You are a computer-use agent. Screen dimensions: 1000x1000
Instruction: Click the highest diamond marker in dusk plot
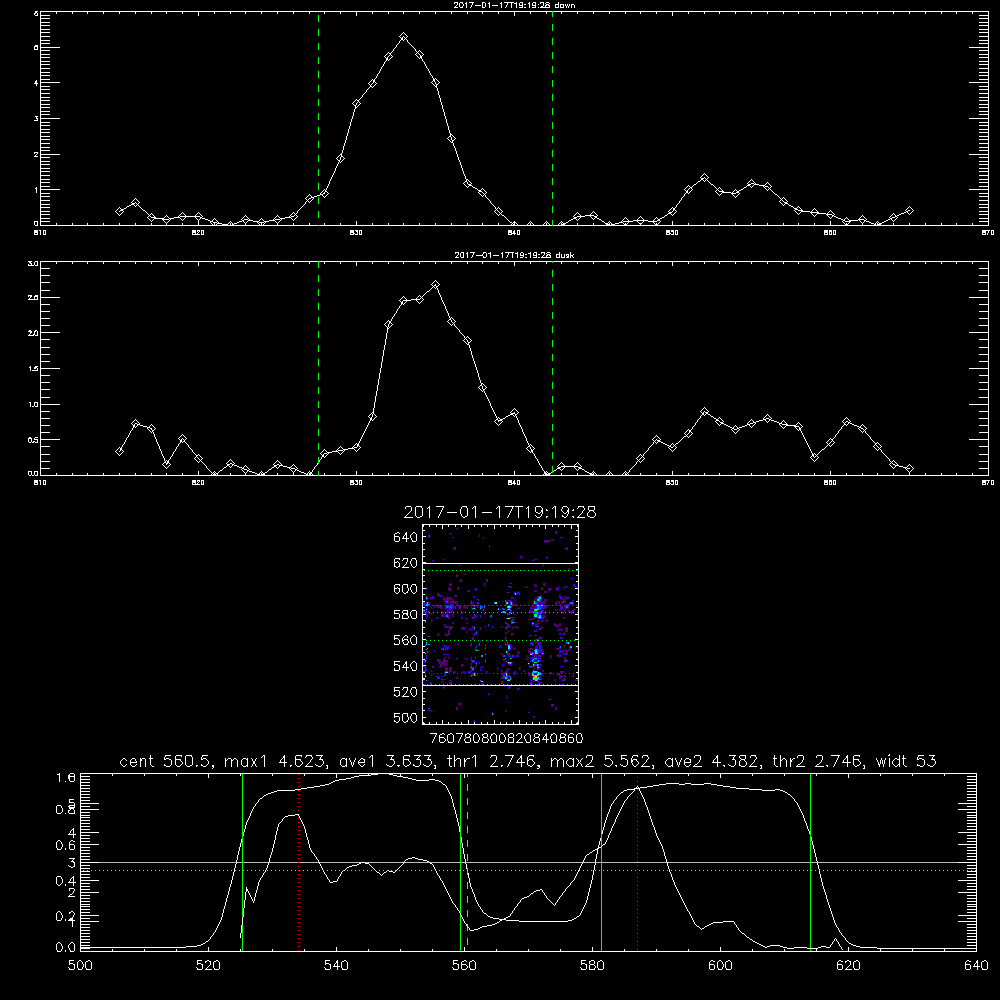(435, 284)
